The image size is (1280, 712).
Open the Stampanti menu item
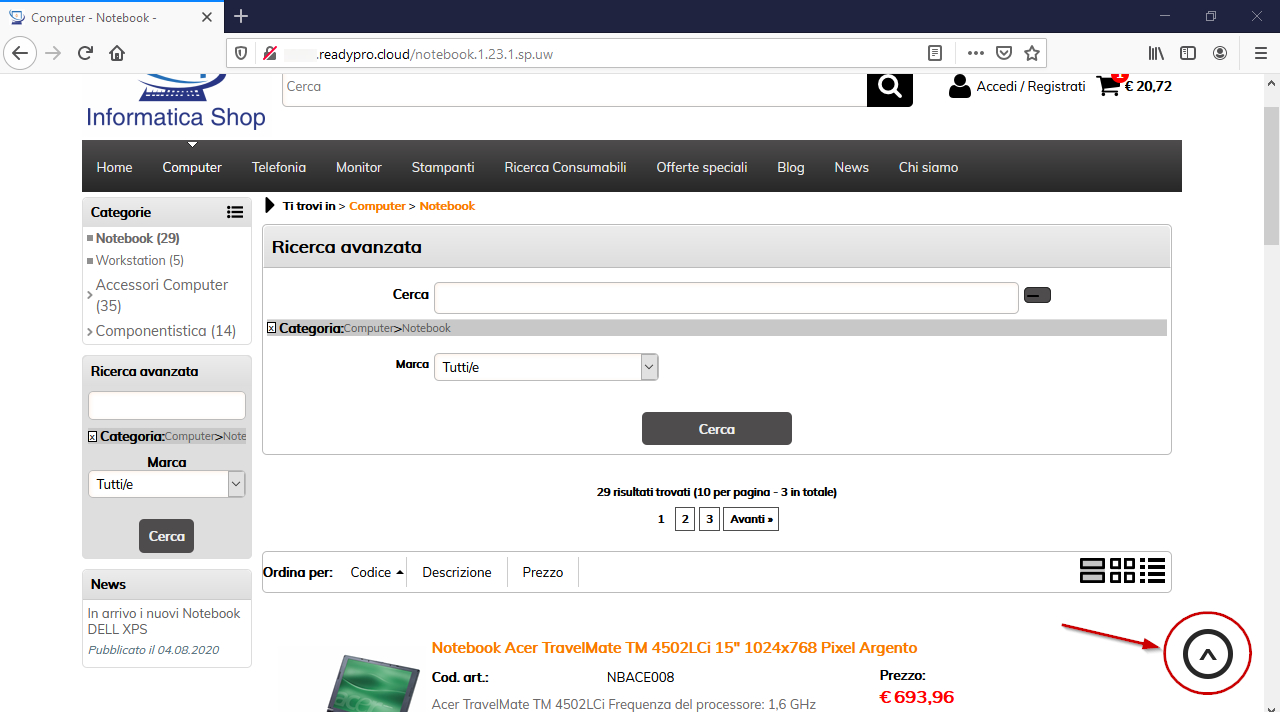point(443,167)
